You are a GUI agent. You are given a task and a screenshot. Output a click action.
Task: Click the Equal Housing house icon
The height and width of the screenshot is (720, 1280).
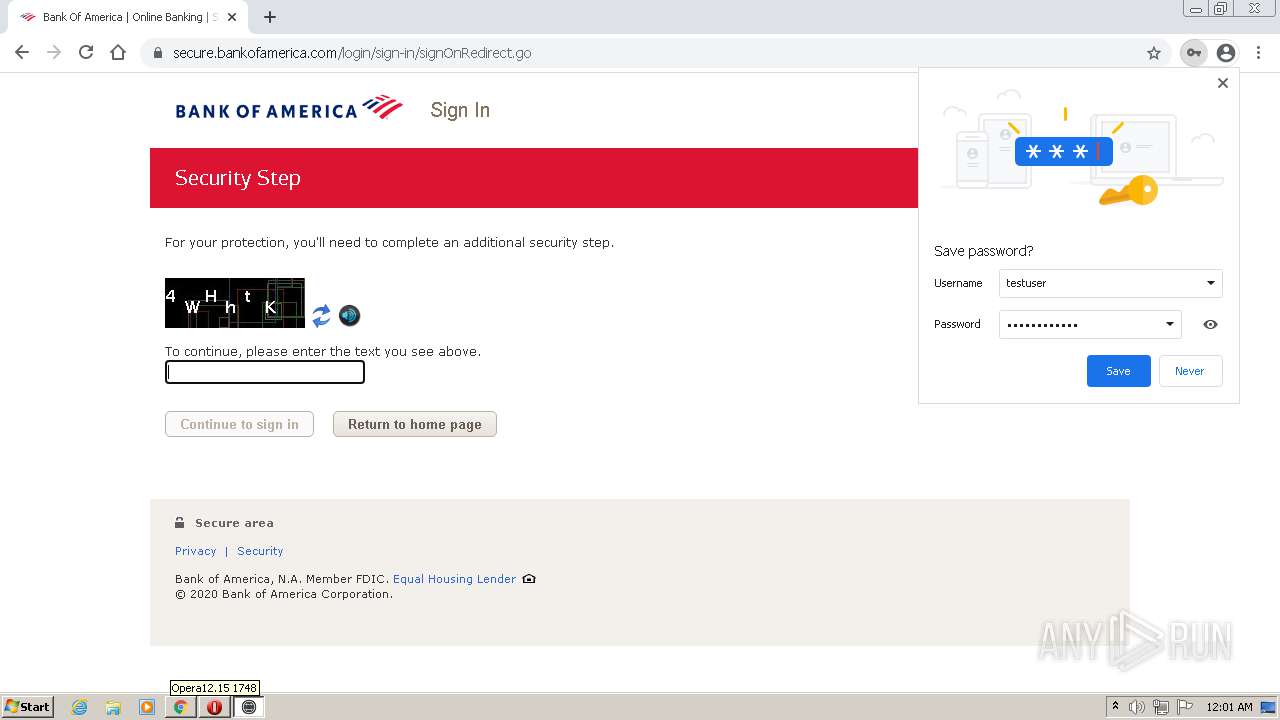[x=529, y=579]
